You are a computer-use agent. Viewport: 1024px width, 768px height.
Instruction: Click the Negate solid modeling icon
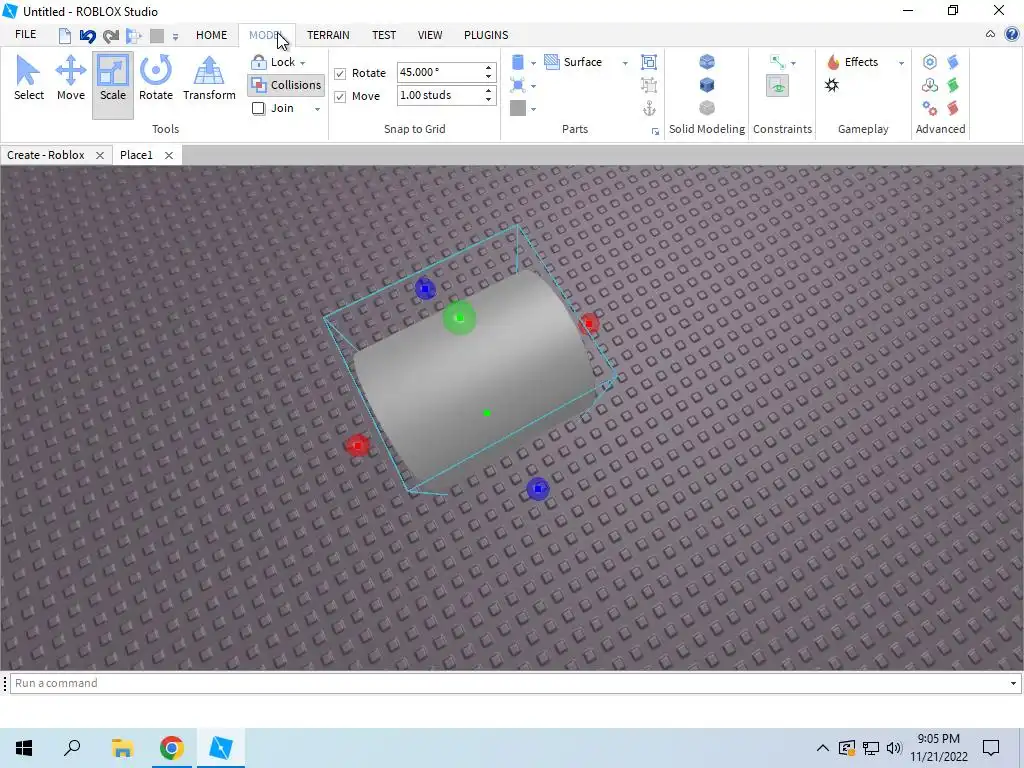point(707,85)
